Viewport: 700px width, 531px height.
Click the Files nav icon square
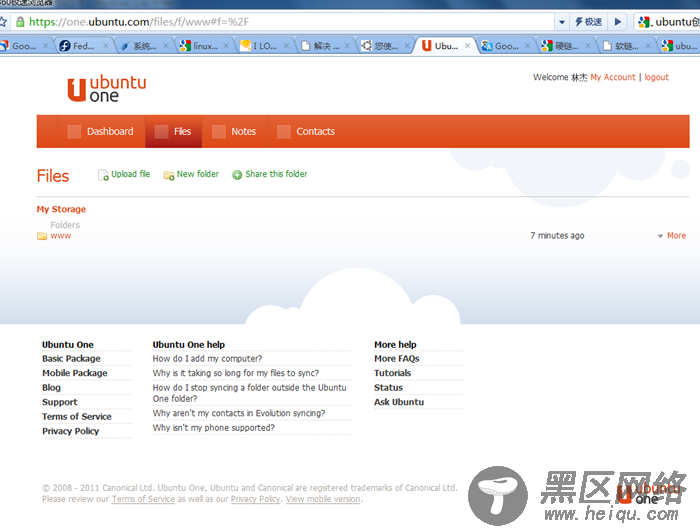[x=161, y=132]
